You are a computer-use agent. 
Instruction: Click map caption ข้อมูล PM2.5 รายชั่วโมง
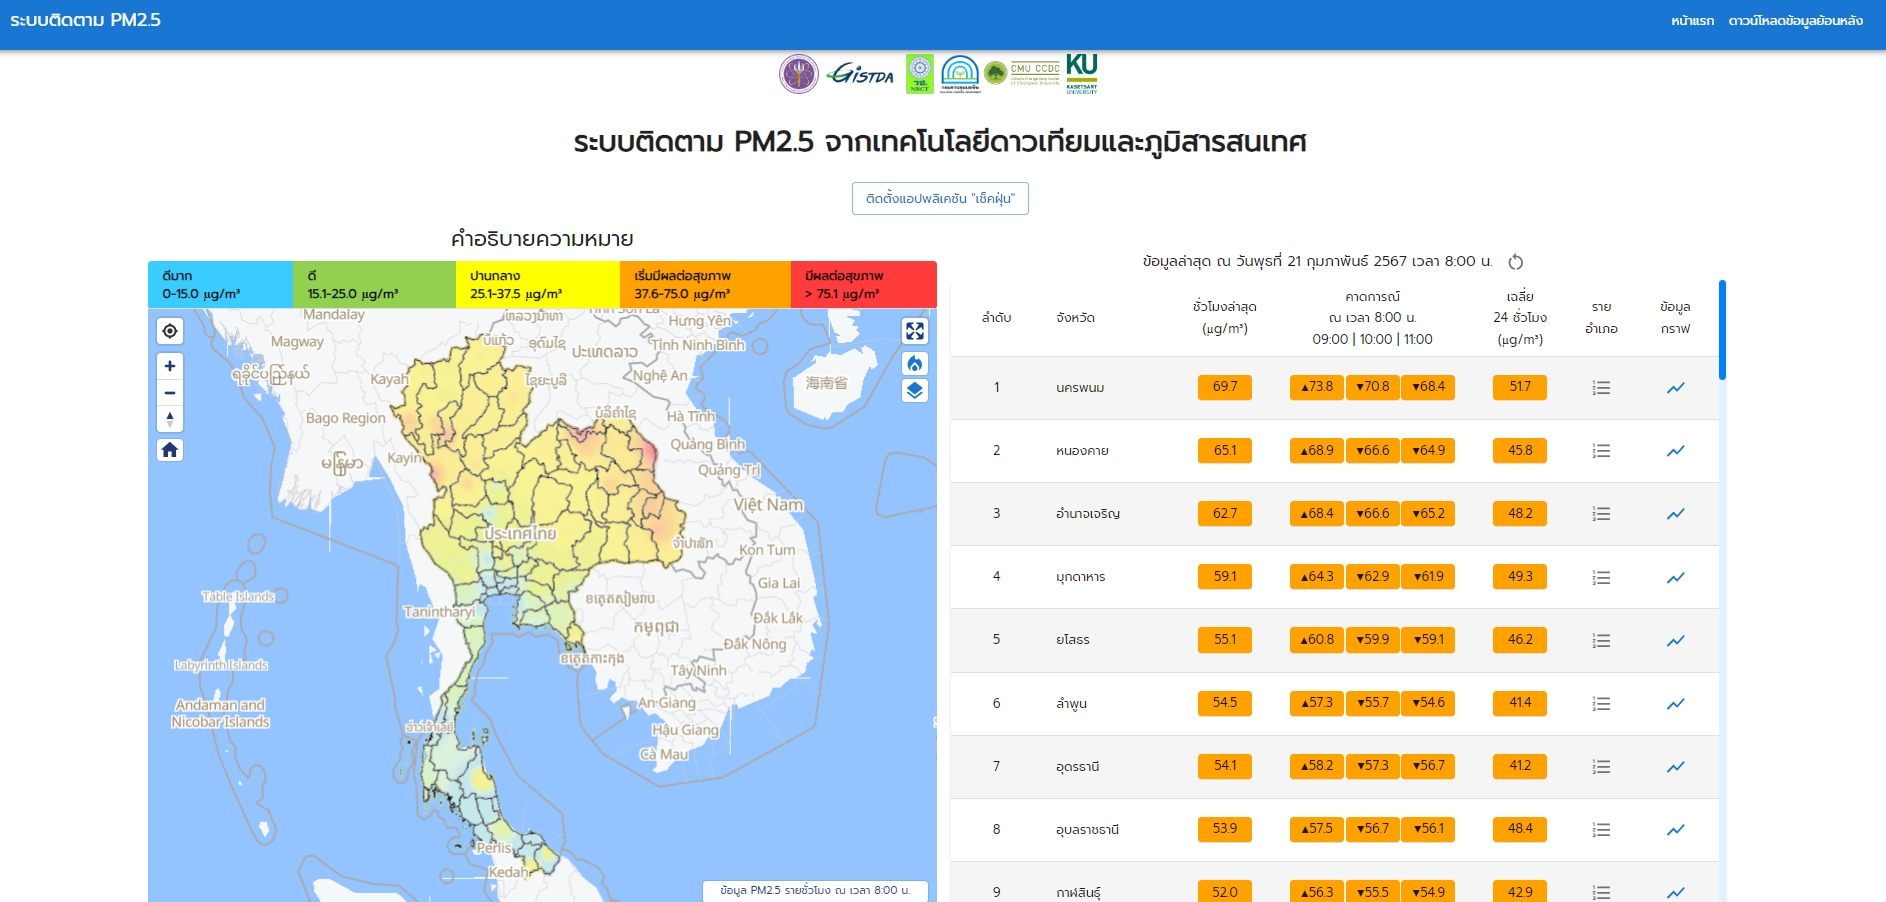pyautogui.click(x=815, y=890)
